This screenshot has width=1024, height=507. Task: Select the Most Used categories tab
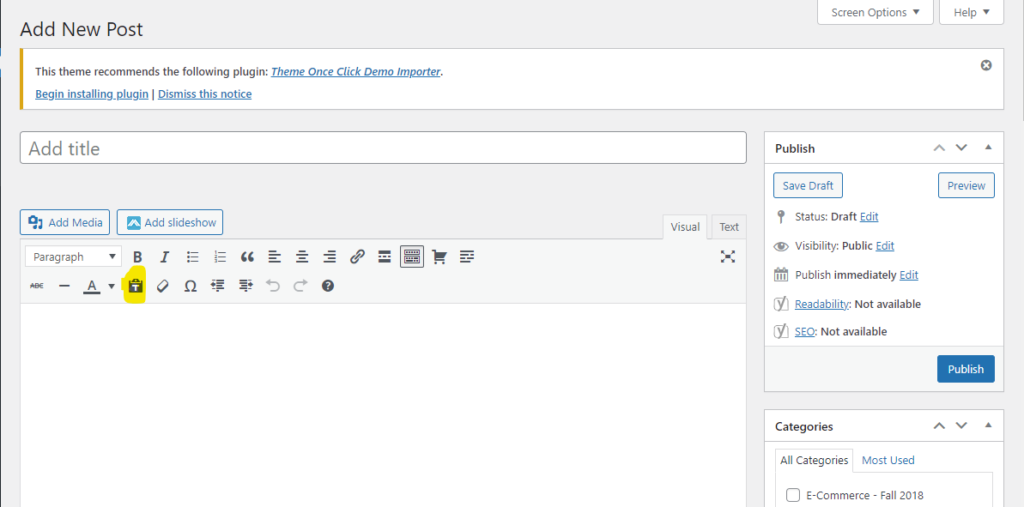[888, 460]
